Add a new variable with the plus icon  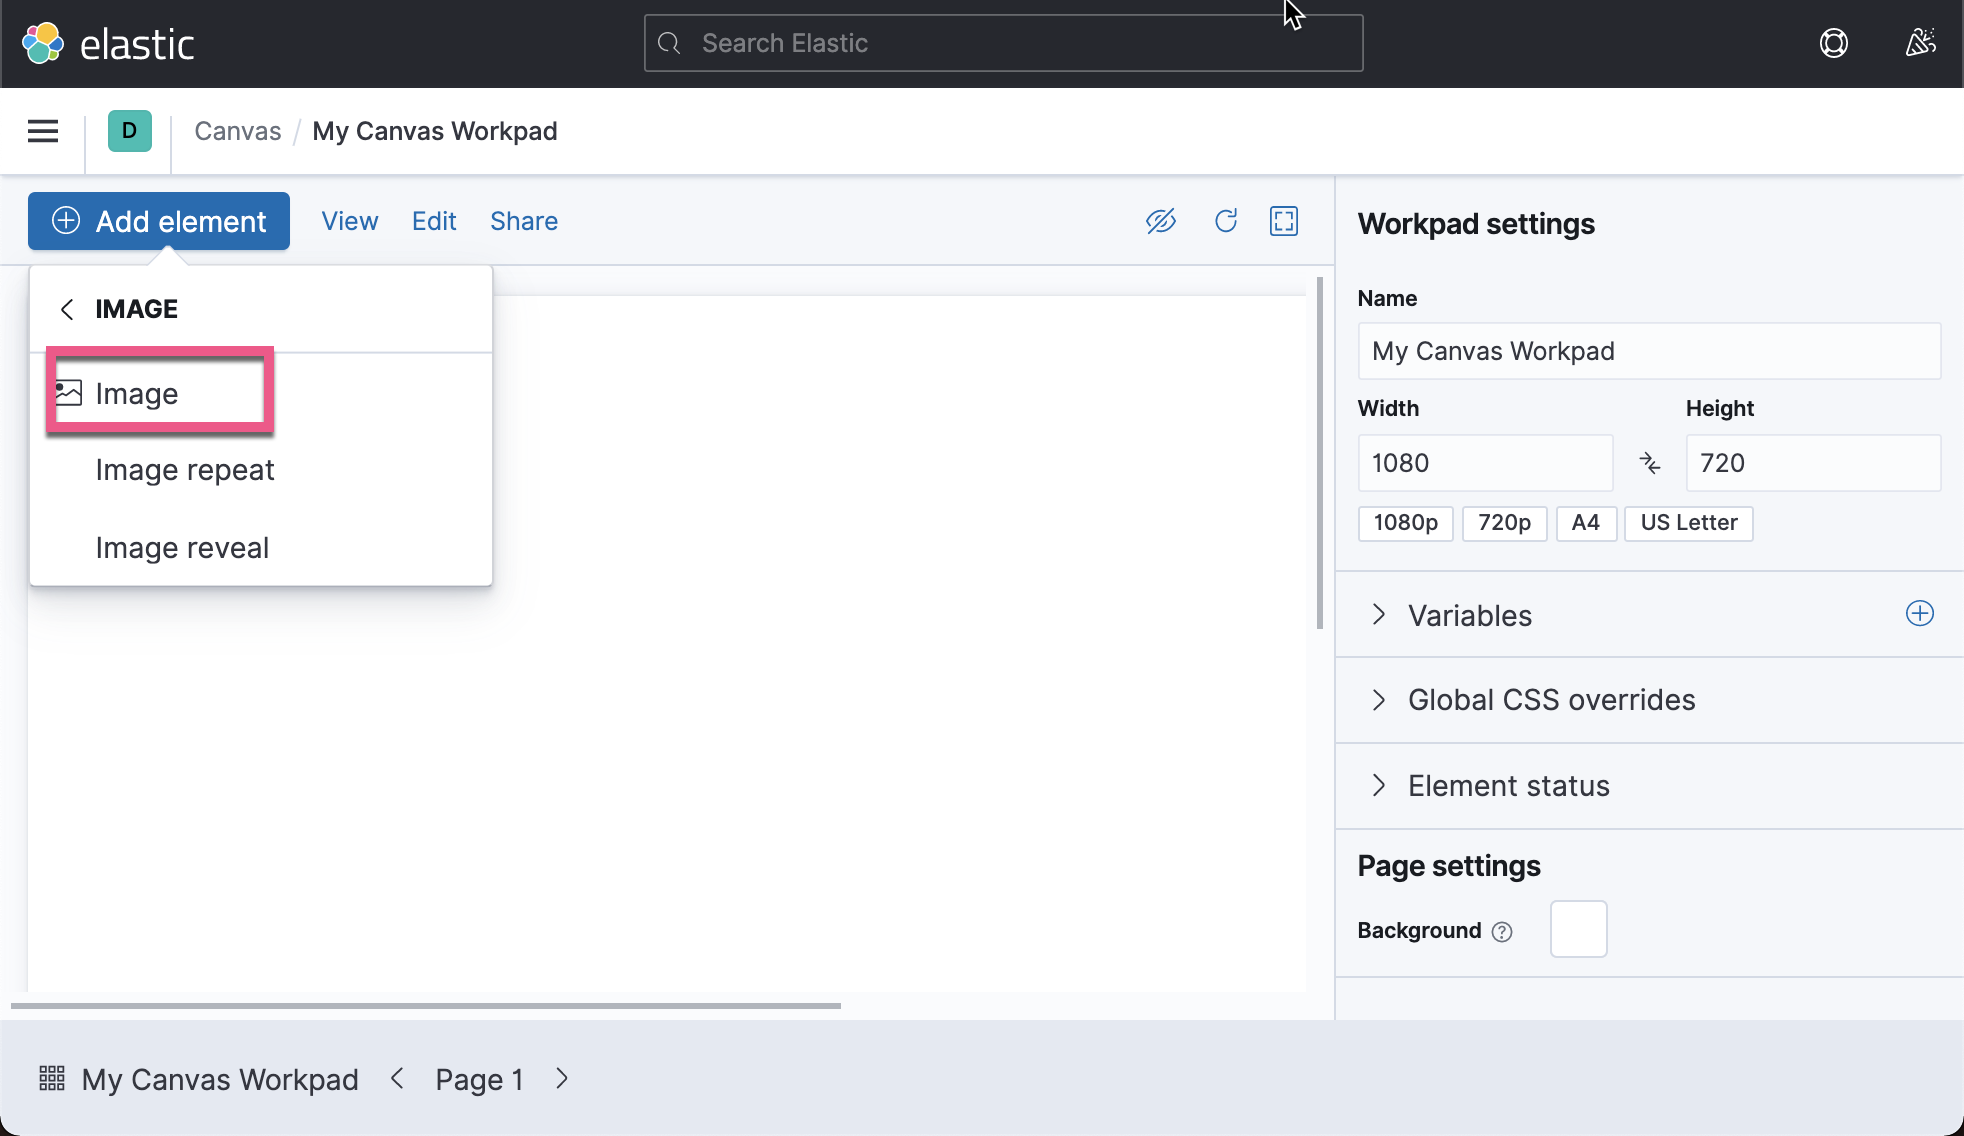pos(1919,614)
